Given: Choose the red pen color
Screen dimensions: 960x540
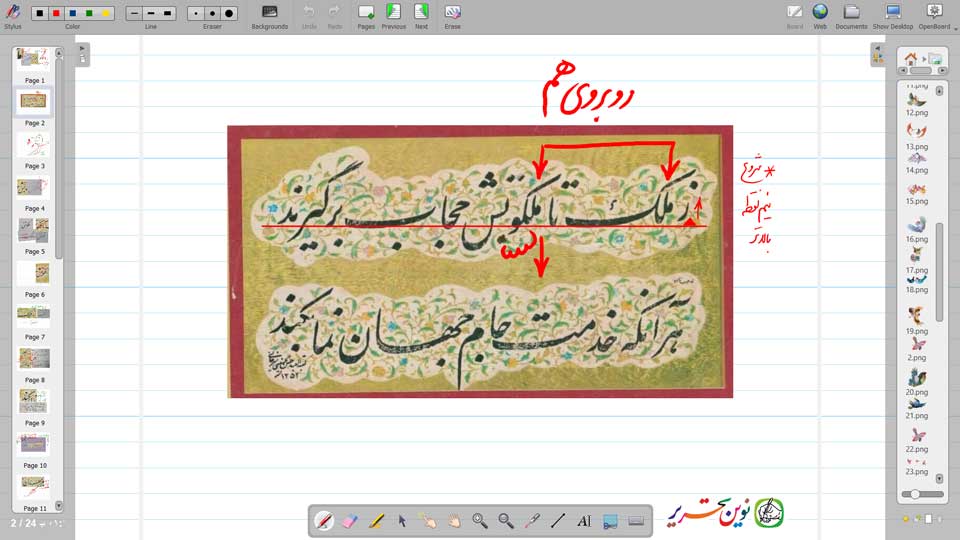Looking at the screenshot, I should pos(55,13).
